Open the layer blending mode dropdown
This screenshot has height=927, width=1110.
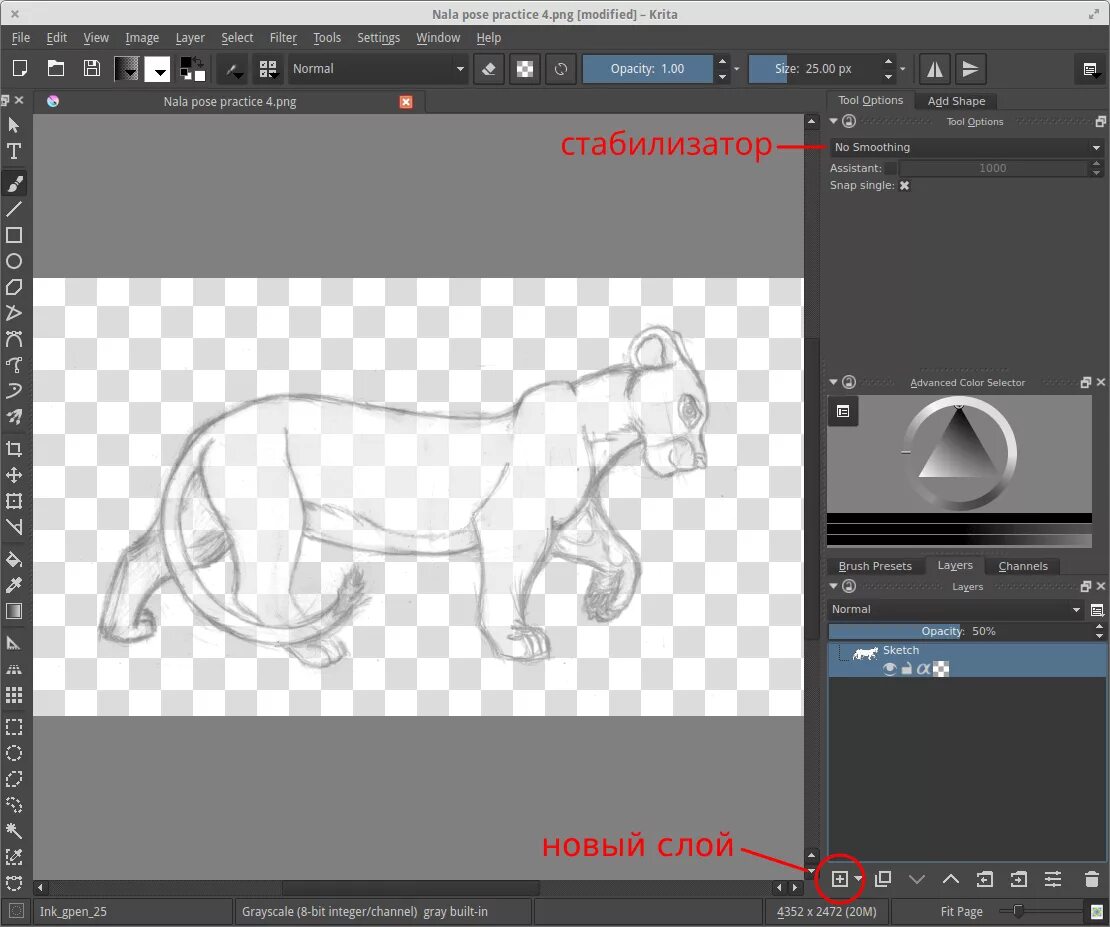[956, 609]
